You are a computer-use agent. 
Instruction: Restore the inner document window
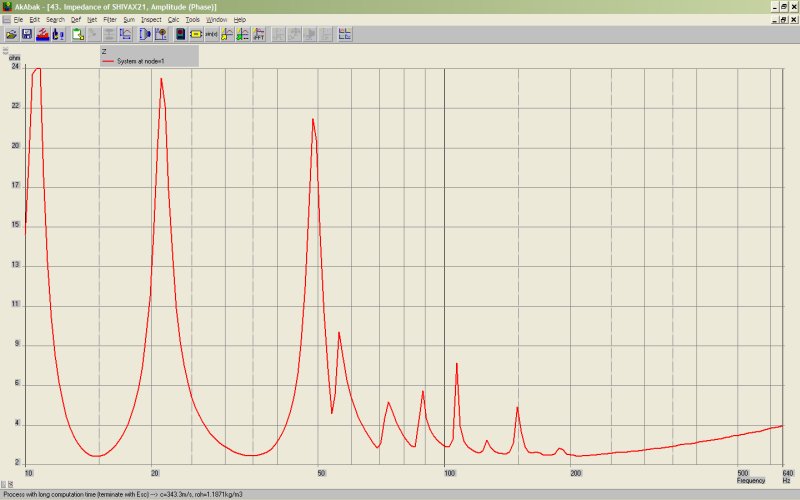(x=783, y=19)
